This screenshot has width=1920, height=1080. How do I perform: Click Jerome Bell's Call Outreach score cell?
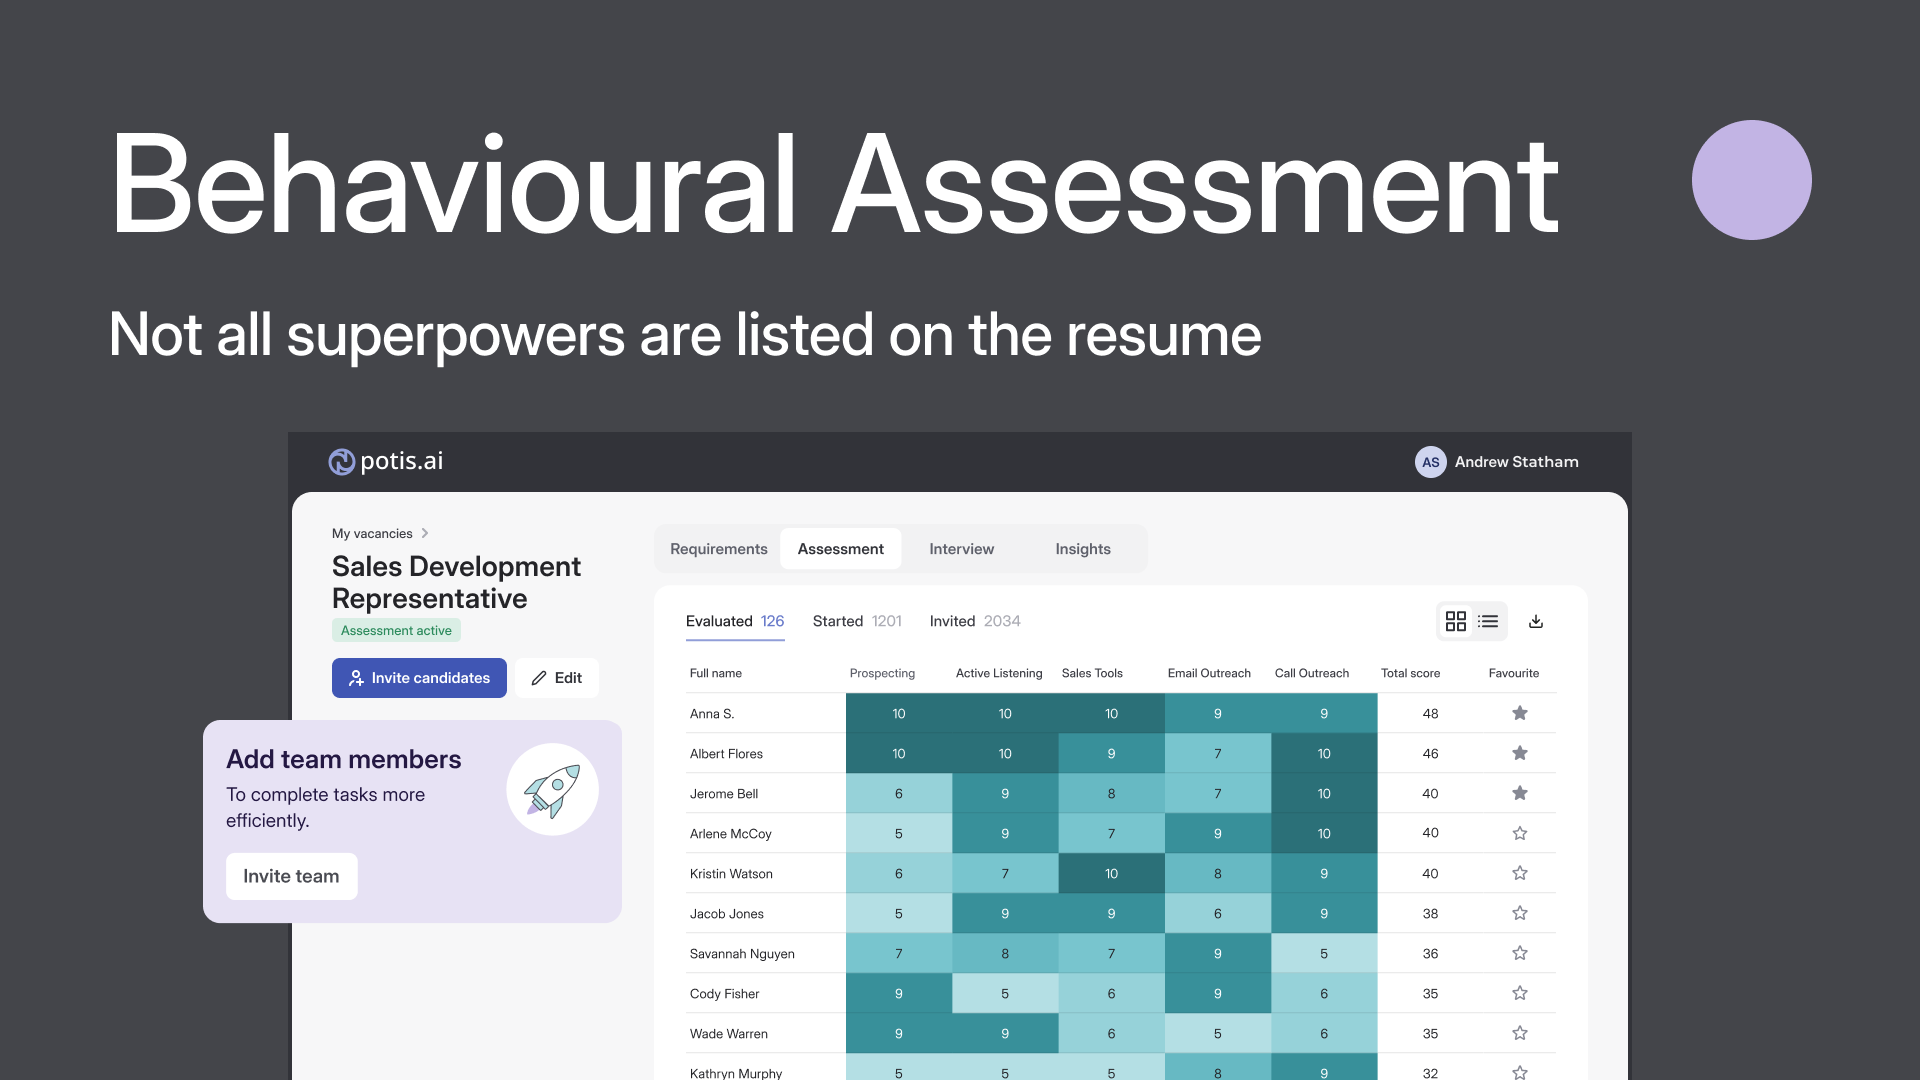tap(1323, 793)
